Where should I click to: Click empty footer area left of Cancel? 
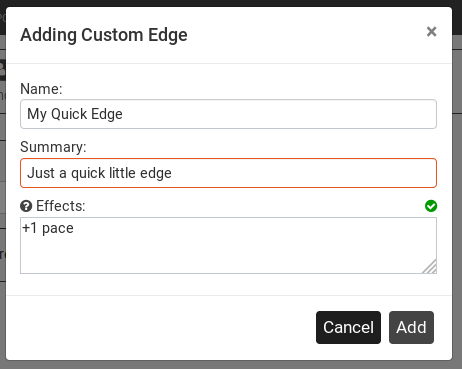tap(160, 327)
